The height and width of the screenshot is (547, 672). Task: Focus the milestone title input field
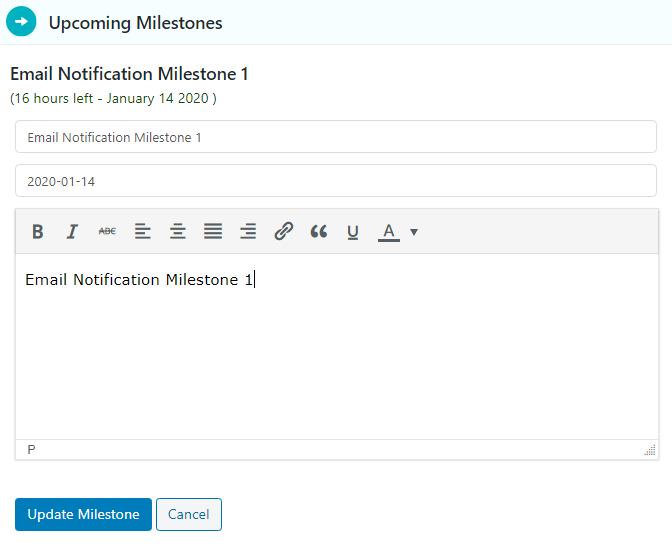pyautogui.click(x=336, y=137)
